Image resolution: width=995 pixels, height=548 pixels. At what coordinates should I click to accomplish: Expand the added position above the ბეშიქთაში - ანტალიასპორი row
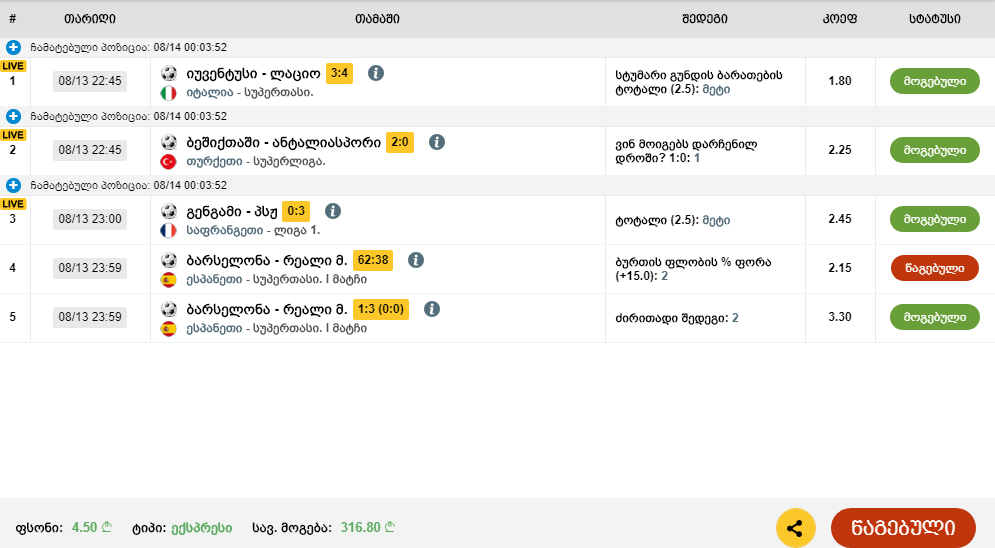pyautogui.click(x=13, y=117)
